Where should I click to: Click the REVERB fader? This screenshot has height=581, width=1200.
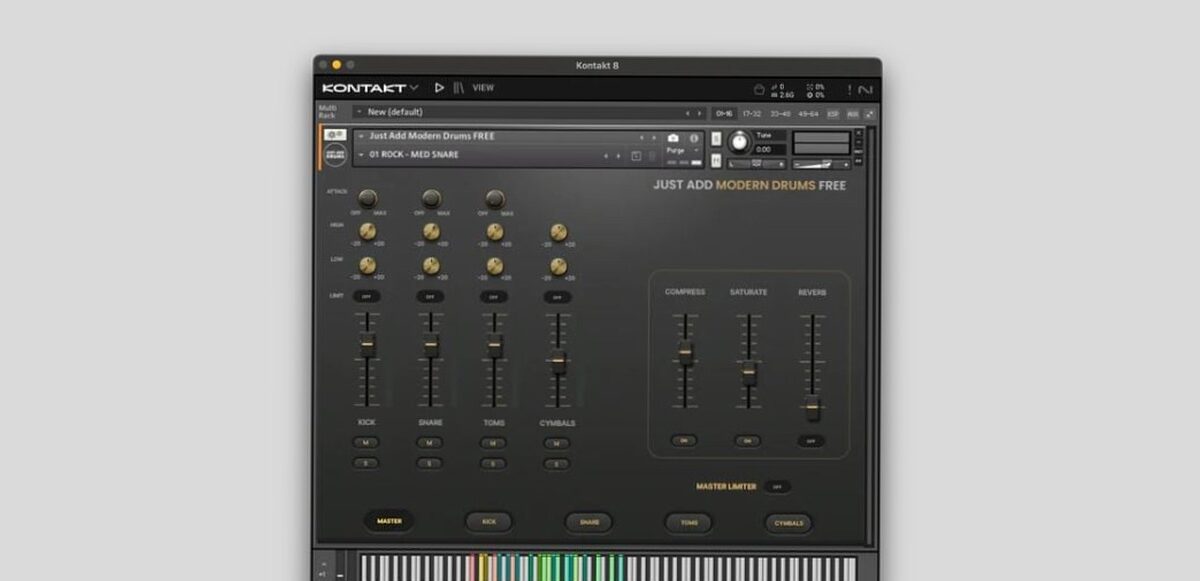pos(813,408)
